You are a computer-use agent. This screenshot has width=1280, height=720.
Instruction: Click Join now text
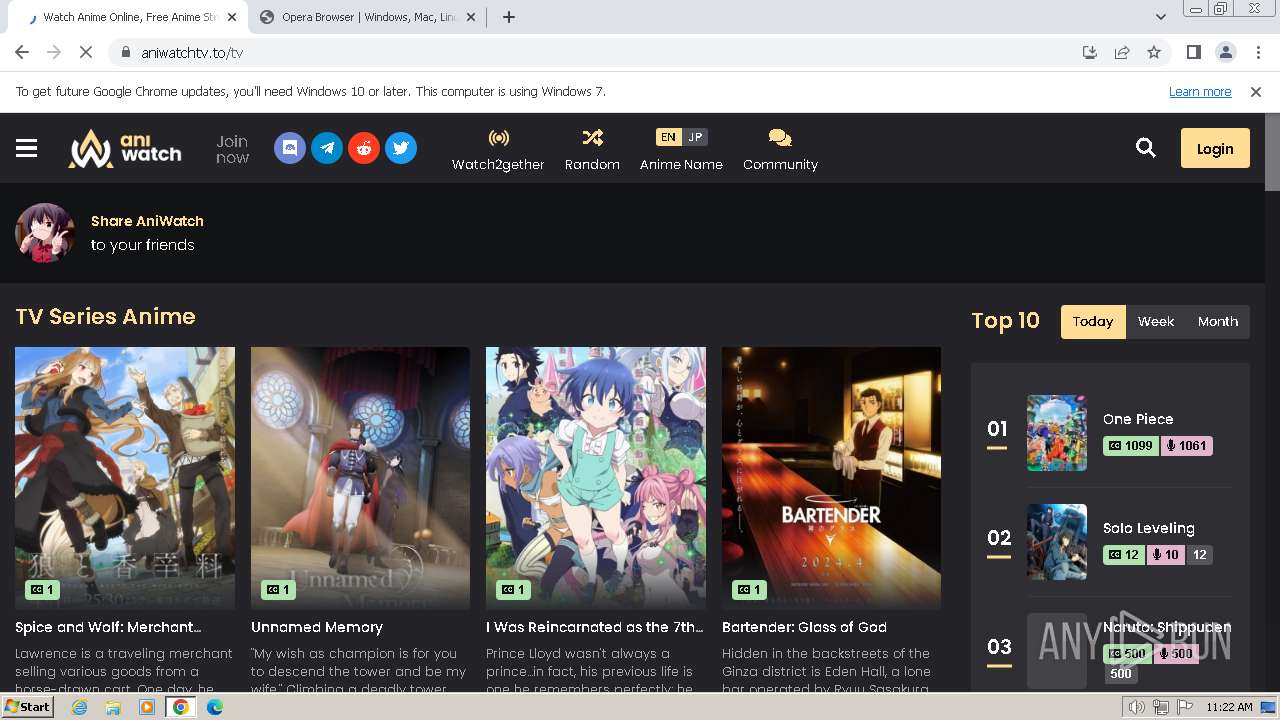click(232, 149)
